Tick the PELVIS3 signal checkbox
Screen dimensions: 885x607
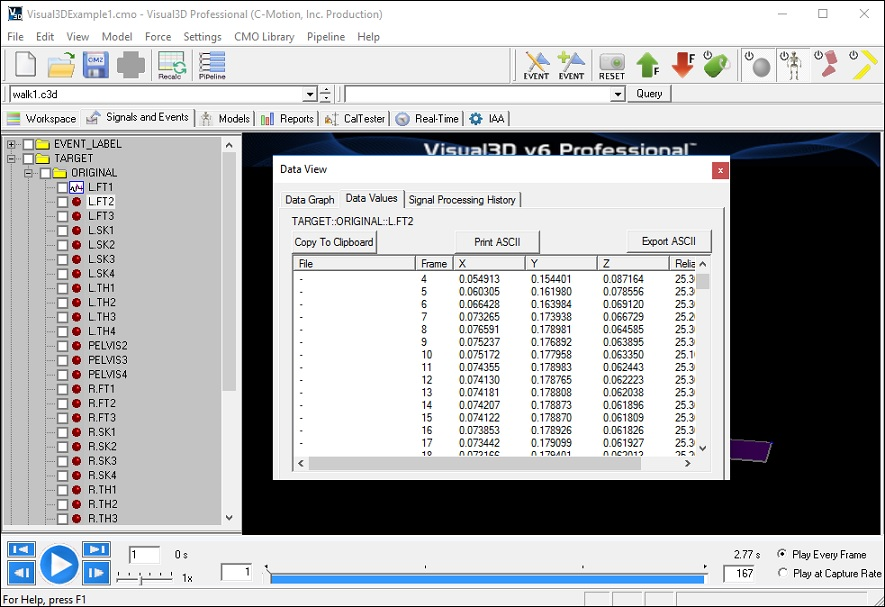62,360
